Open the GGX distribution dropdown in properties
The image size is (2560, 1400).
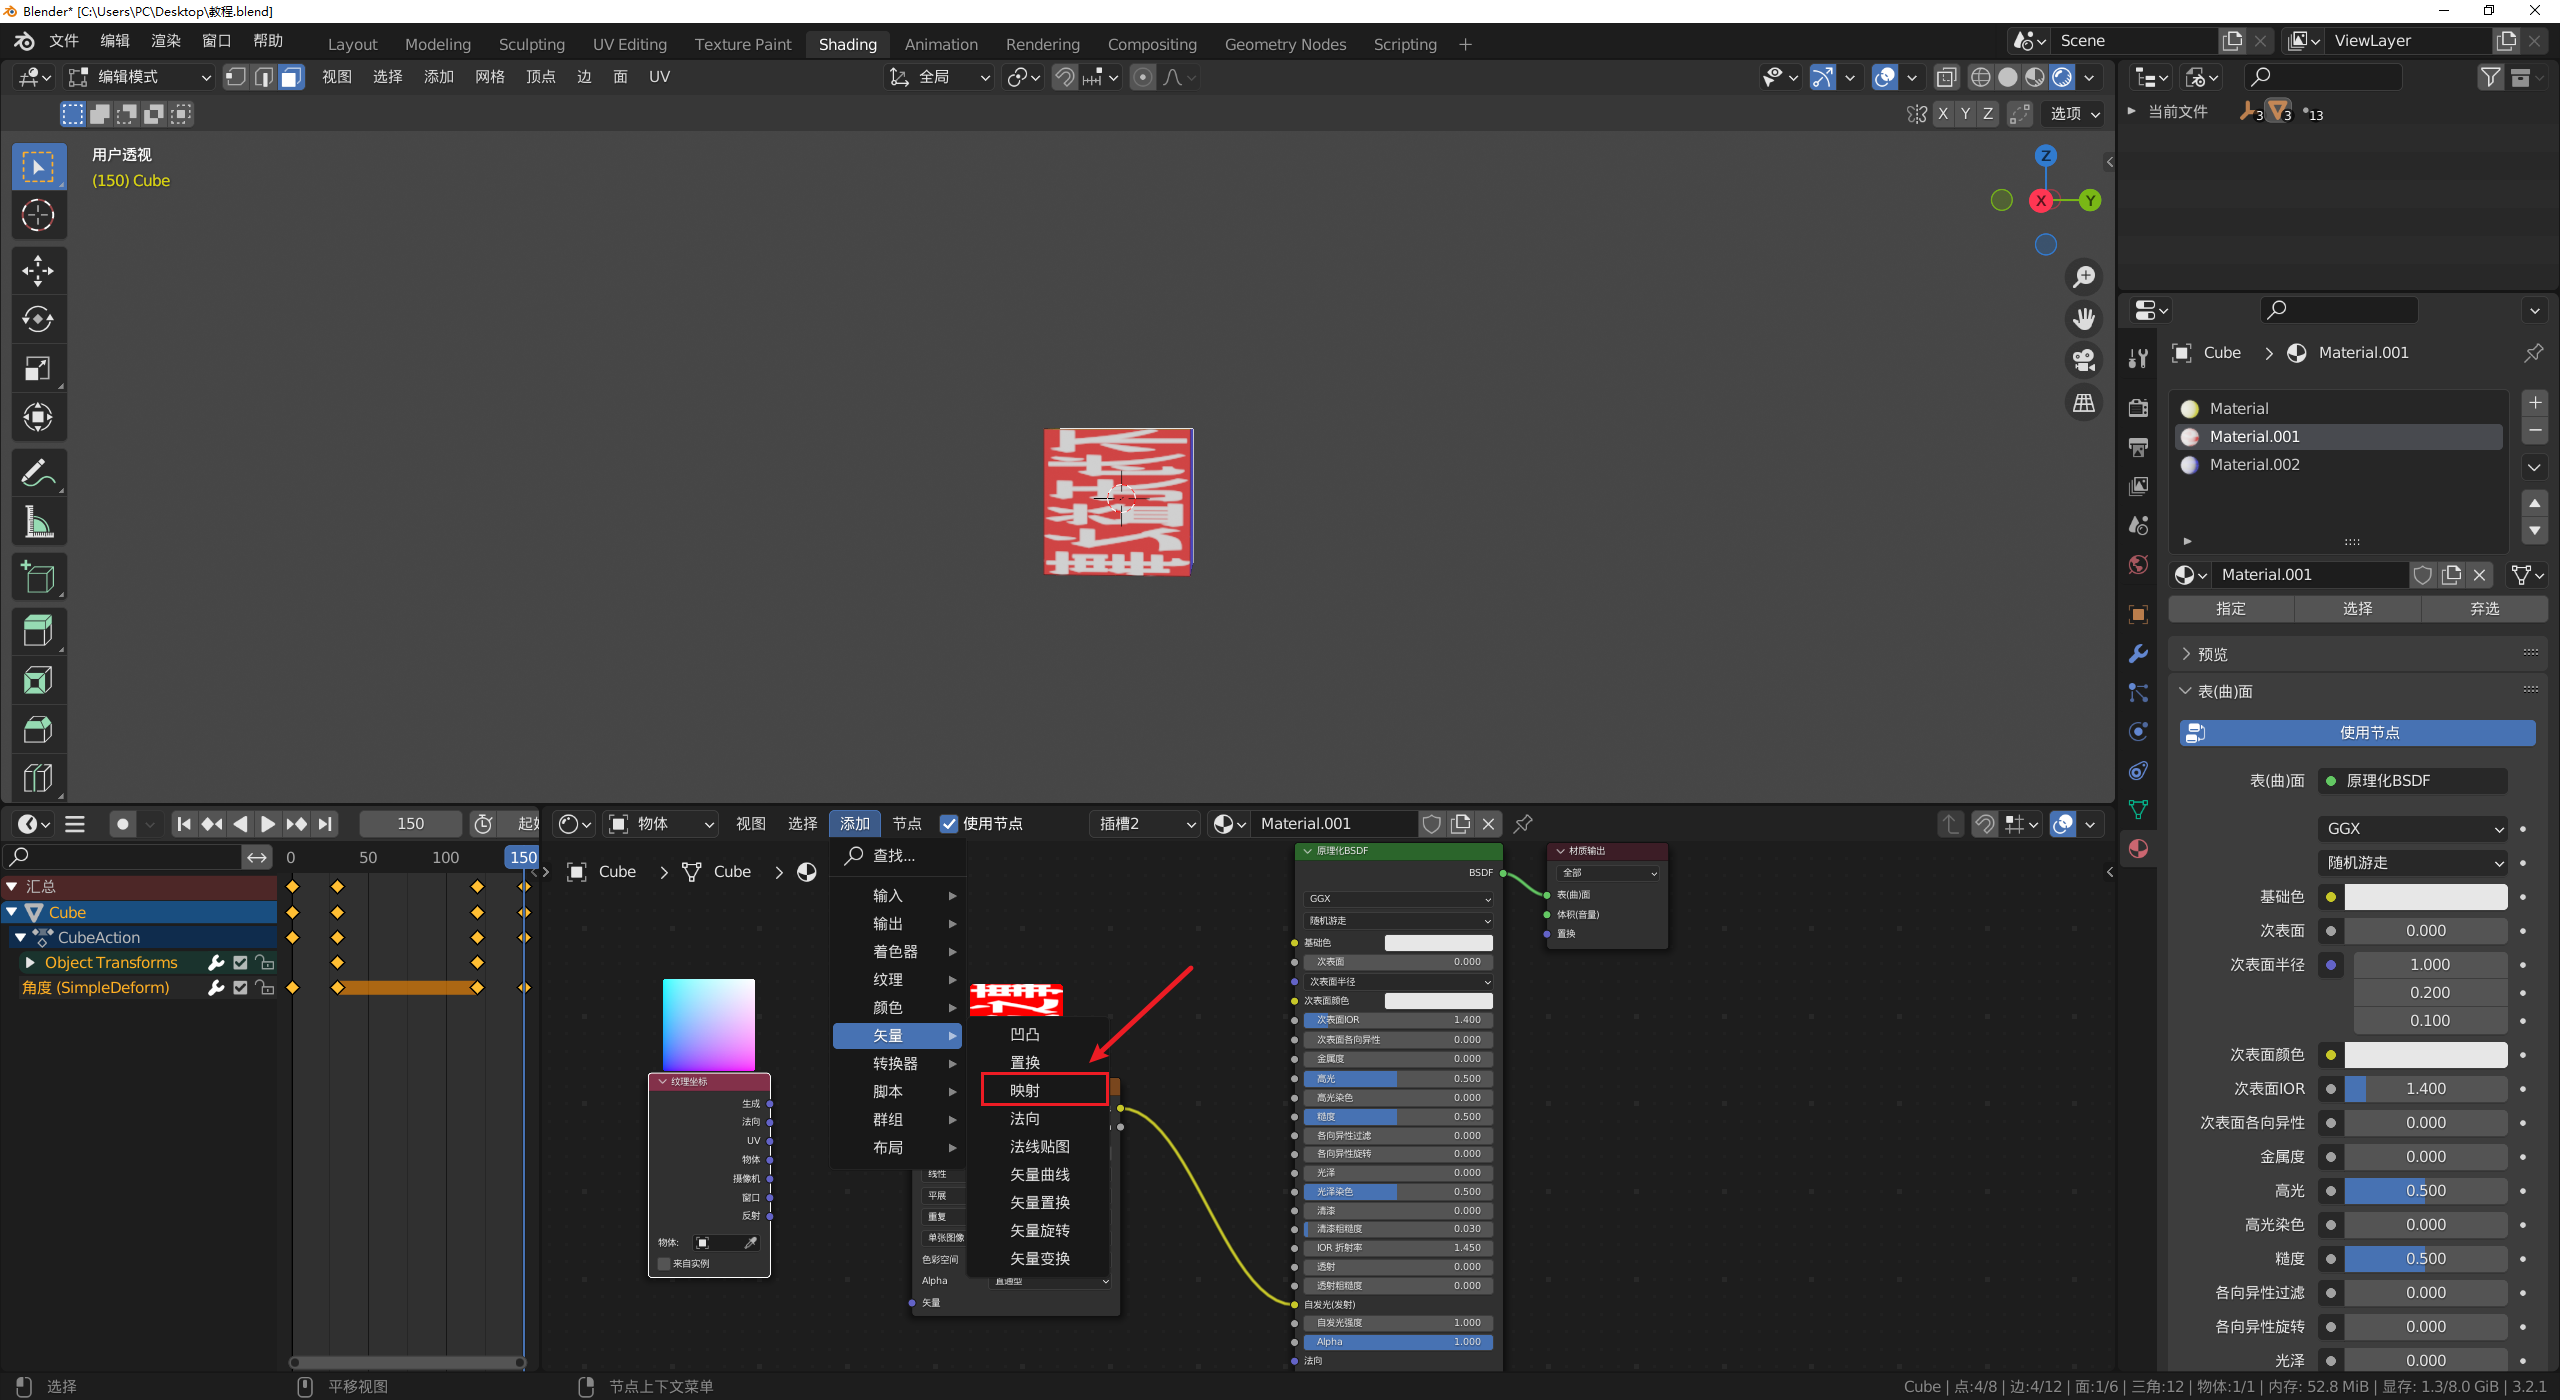click(2411, 828)
